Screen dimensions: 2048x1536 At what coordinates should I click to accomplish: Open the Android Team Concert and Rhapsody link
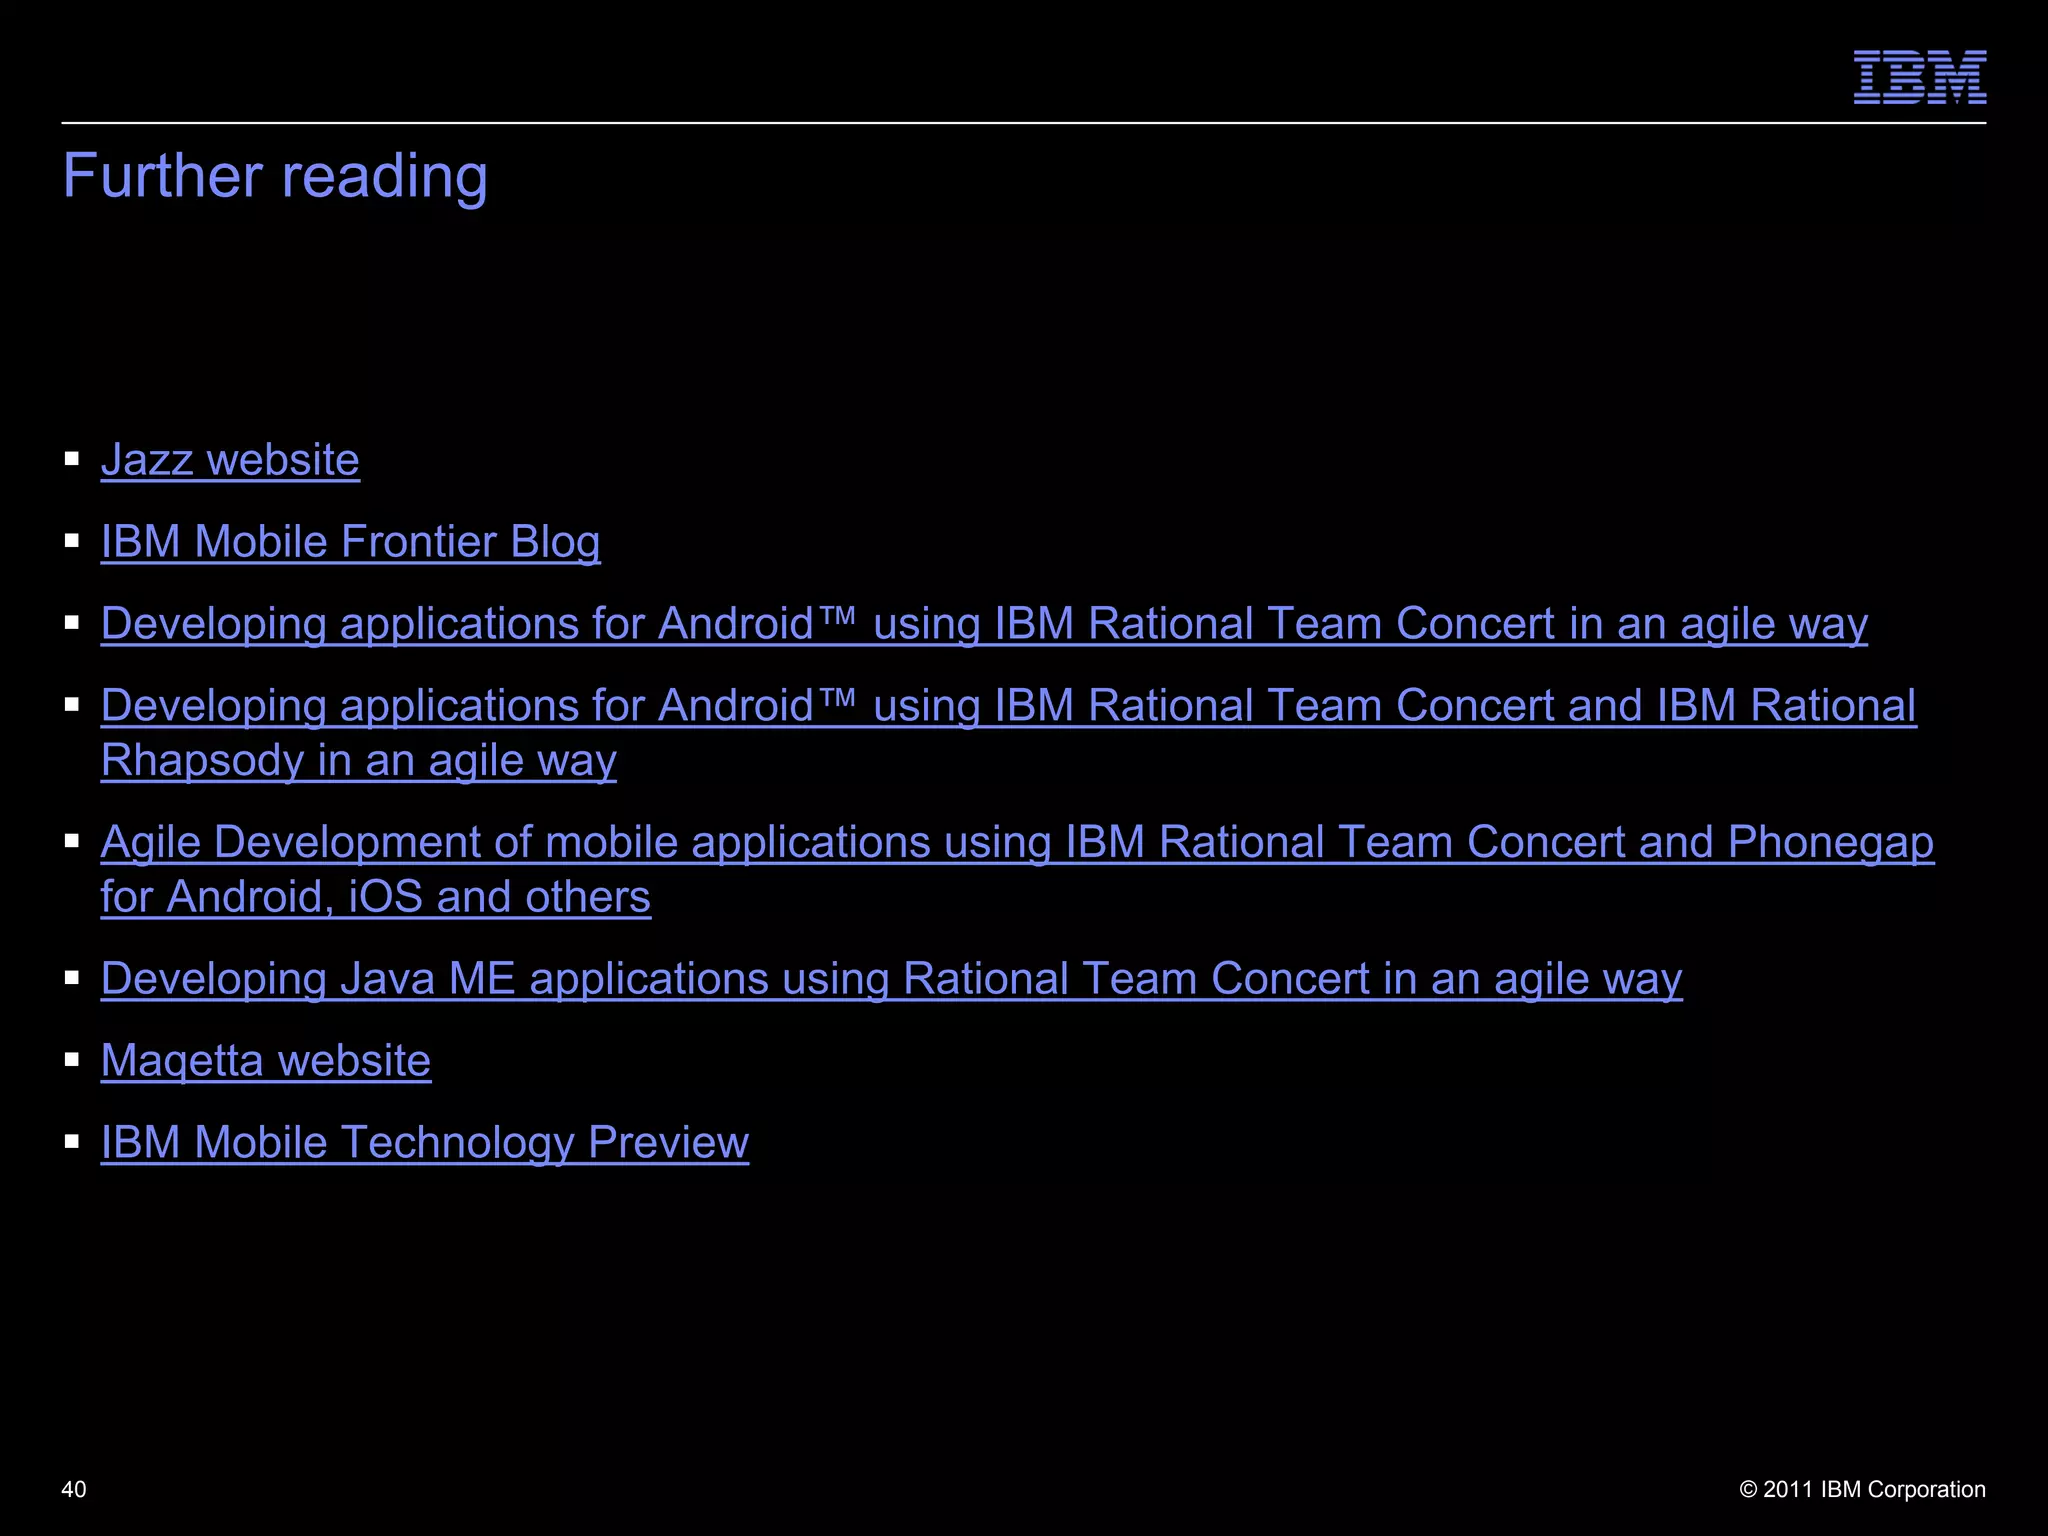(x=1009, y=733)
